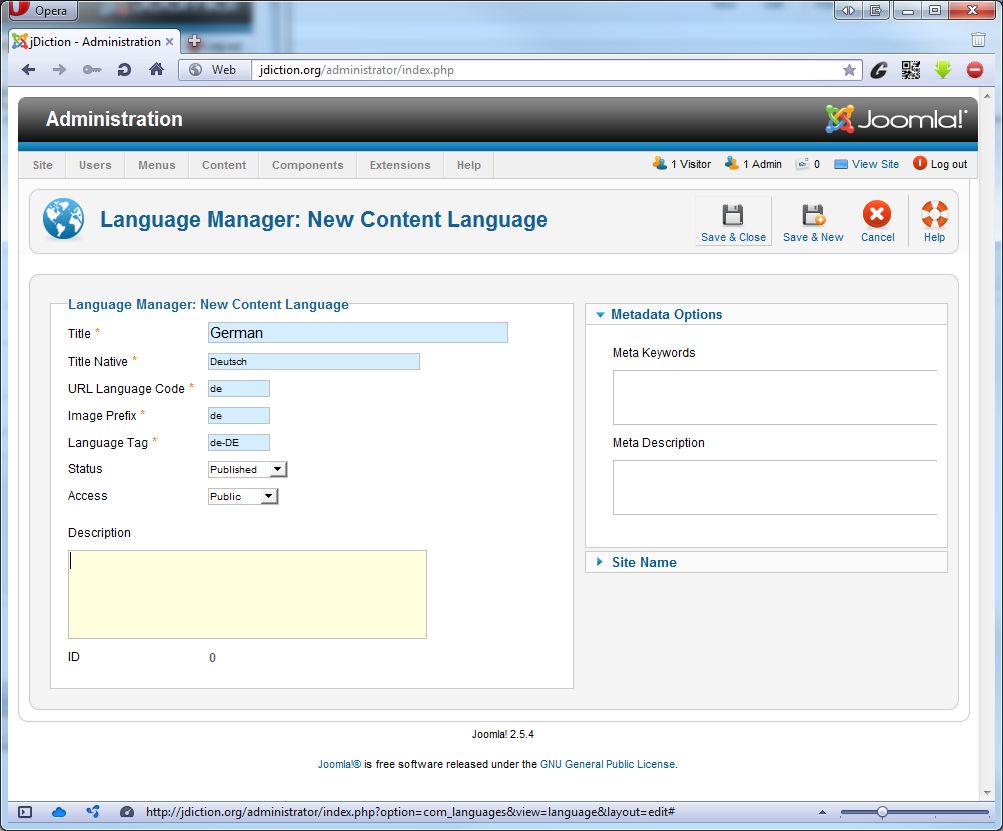
Task: Open a new browser tab
Action: point(195,41)
